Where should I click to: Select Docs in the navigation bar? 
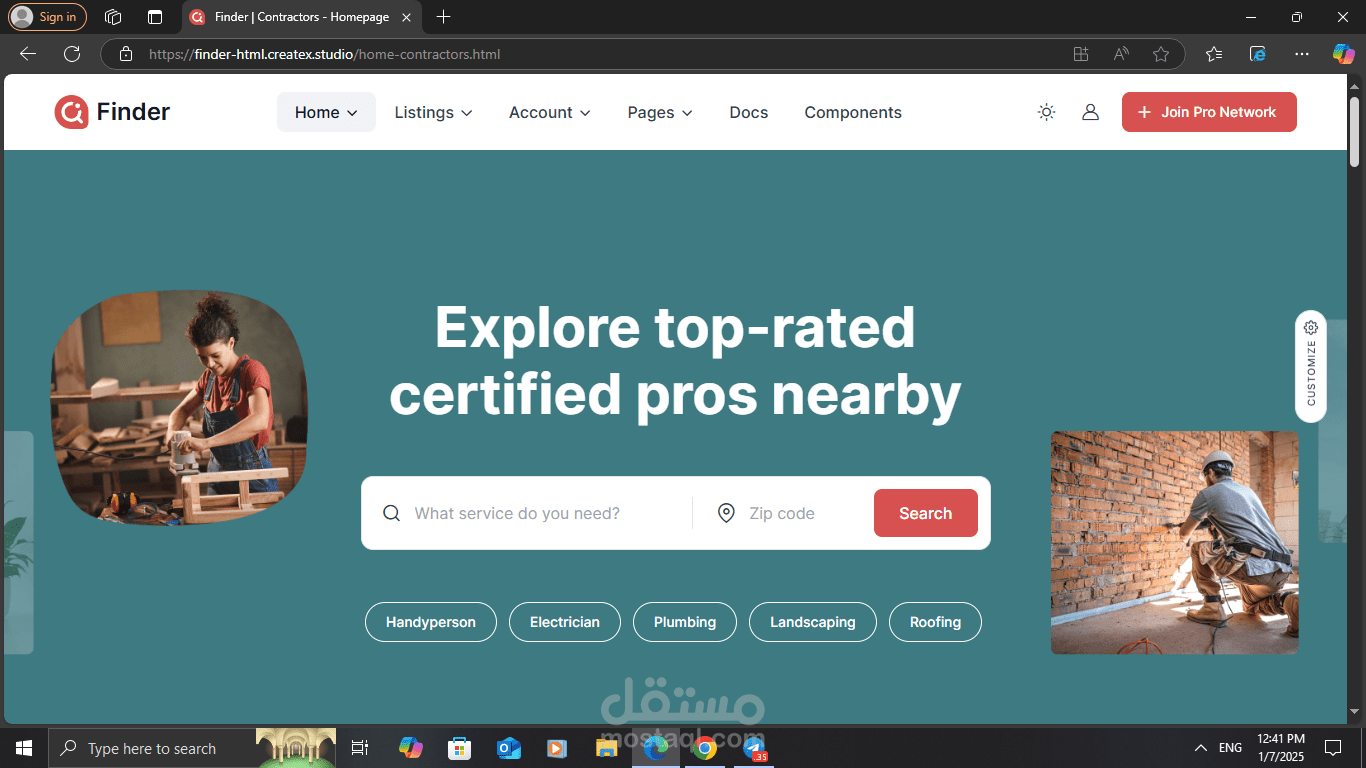tap(748, 112)
